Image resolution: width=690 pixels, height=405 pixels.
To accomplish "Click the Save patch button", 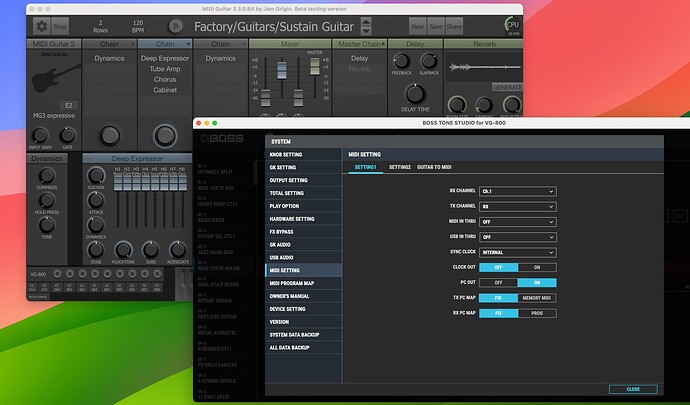I will [436, 26].
